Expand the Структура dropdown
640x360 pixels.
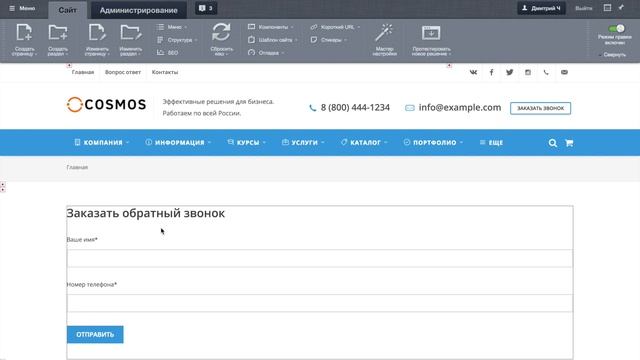pyautogui.click(x=177, y=40)
